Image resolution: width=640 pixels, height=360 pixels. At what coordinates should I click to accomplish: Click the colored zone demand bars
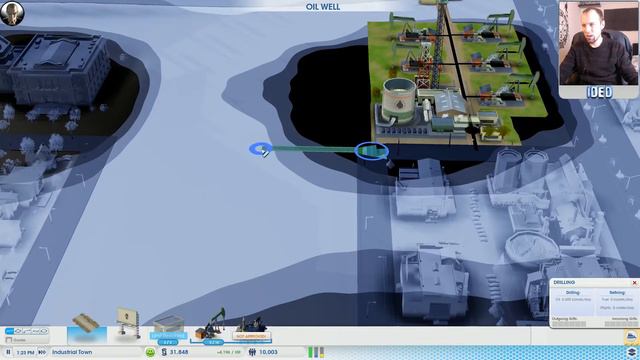[316, 352]
